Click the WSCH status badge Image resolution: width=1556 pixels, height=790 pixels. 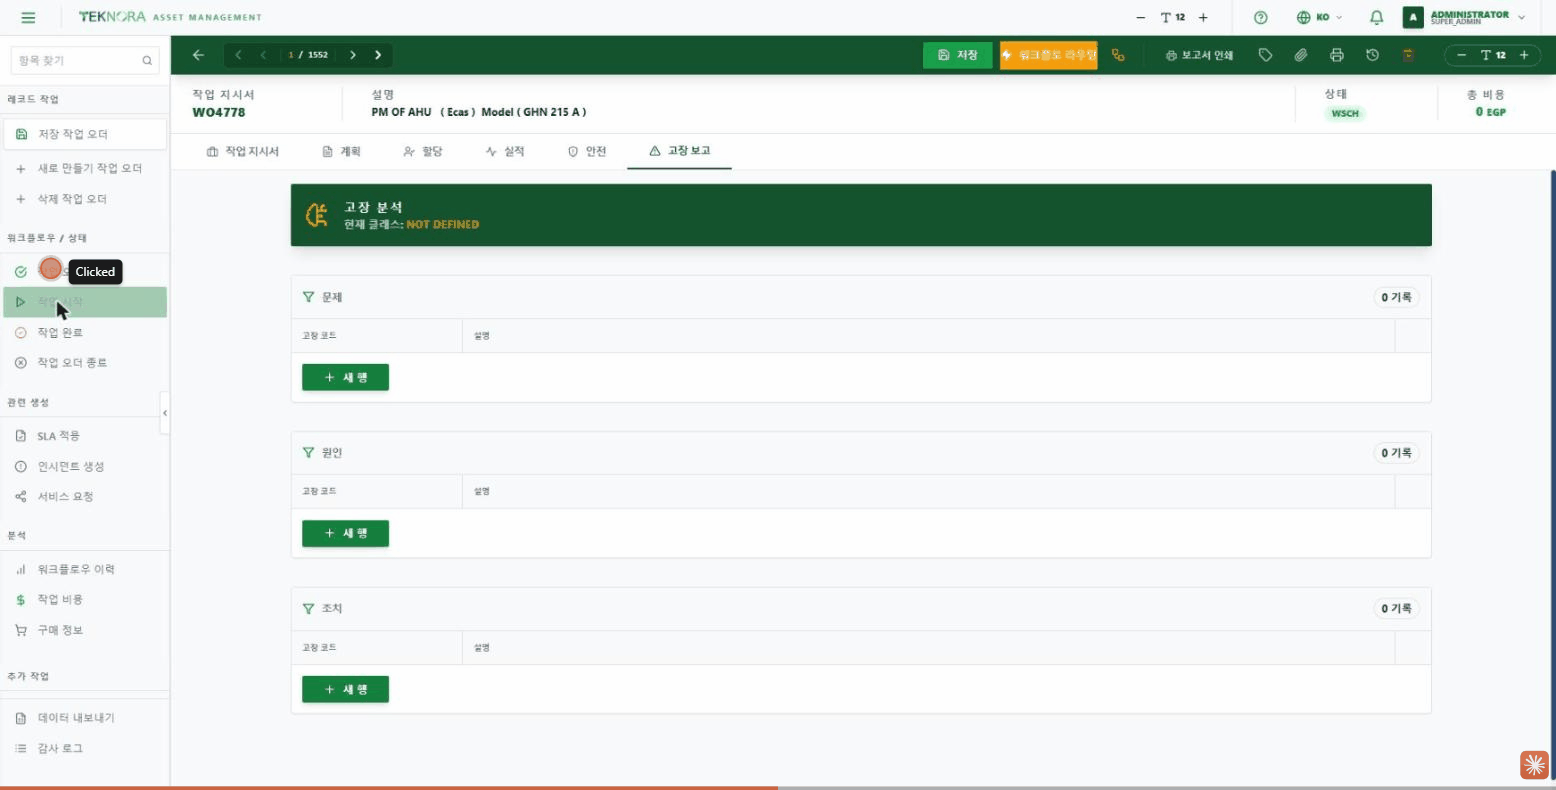1344,113
